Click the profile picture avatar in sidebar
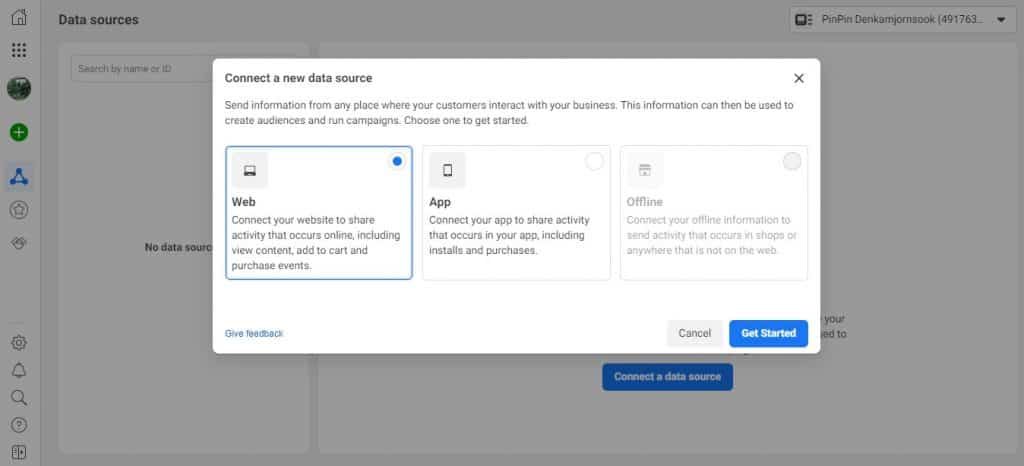The height and width of the screenshot is (466, 1024). tap(19, 88)
